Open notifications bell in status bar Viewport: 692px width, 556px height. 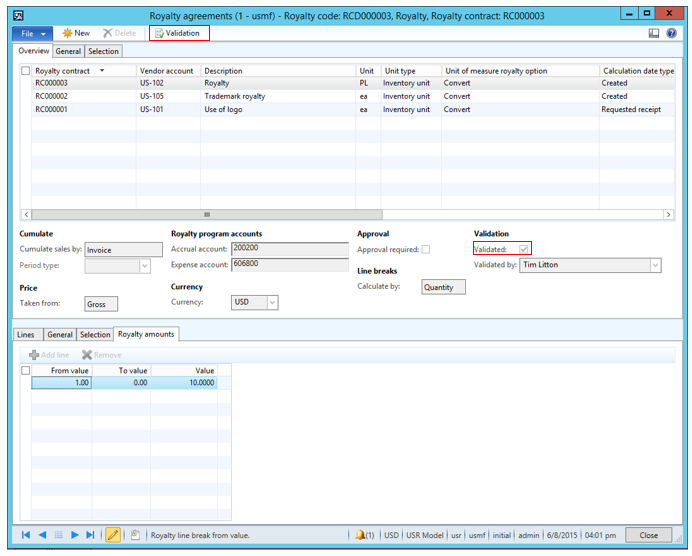[361, 535]
